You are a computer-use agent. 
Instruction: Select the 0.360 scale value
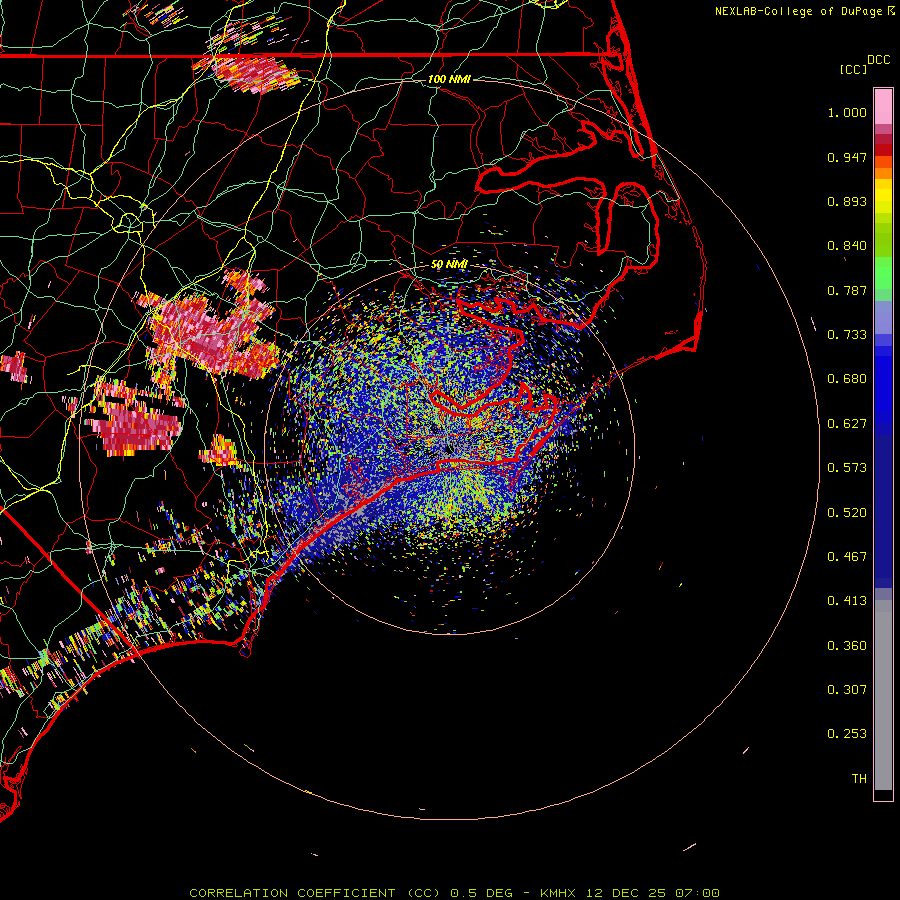pos(847,646)
